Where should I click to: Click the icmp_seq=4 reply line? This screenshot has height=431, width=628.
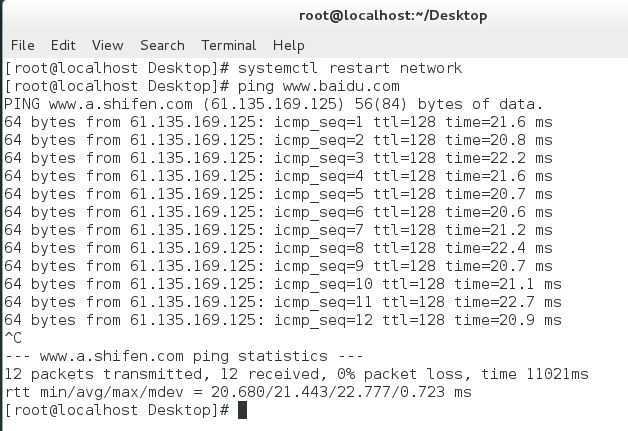(x=278, y=176)
